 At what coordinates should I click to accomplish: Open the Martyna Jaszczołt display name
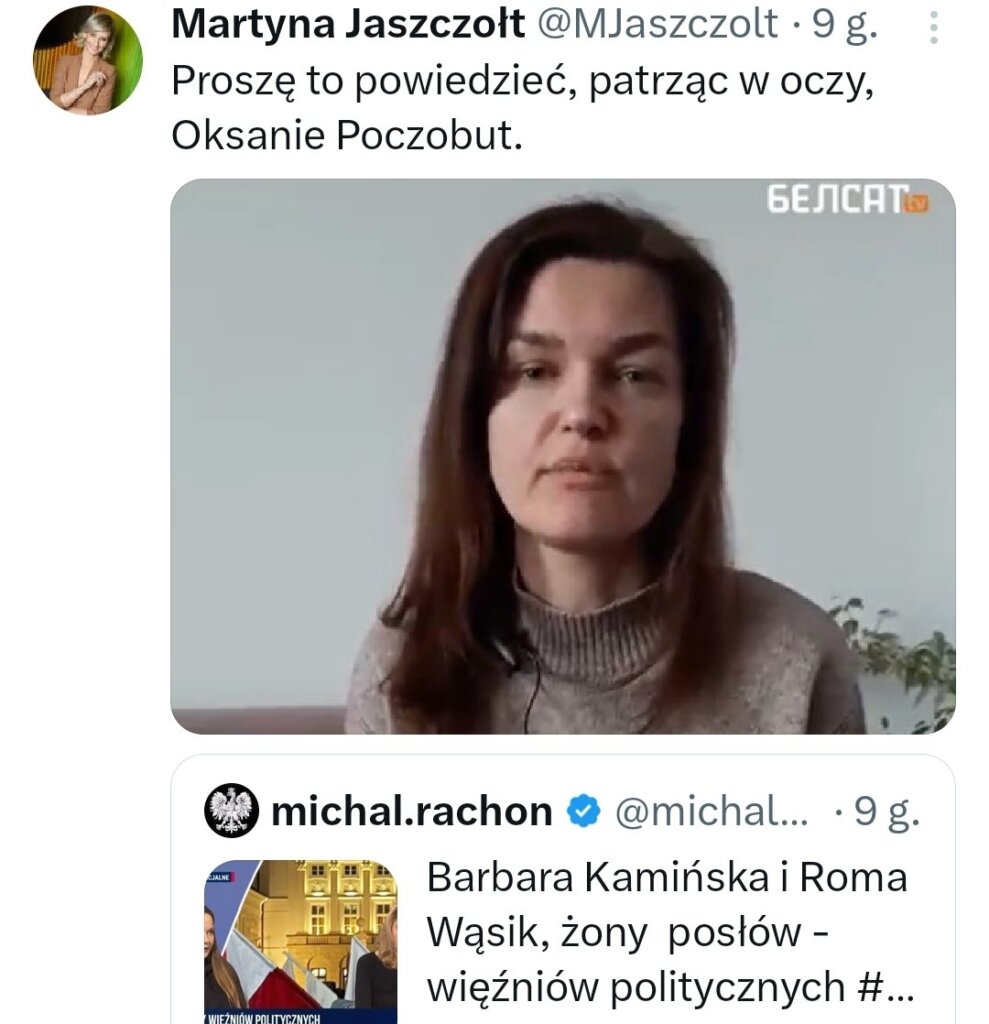point(348,26)
